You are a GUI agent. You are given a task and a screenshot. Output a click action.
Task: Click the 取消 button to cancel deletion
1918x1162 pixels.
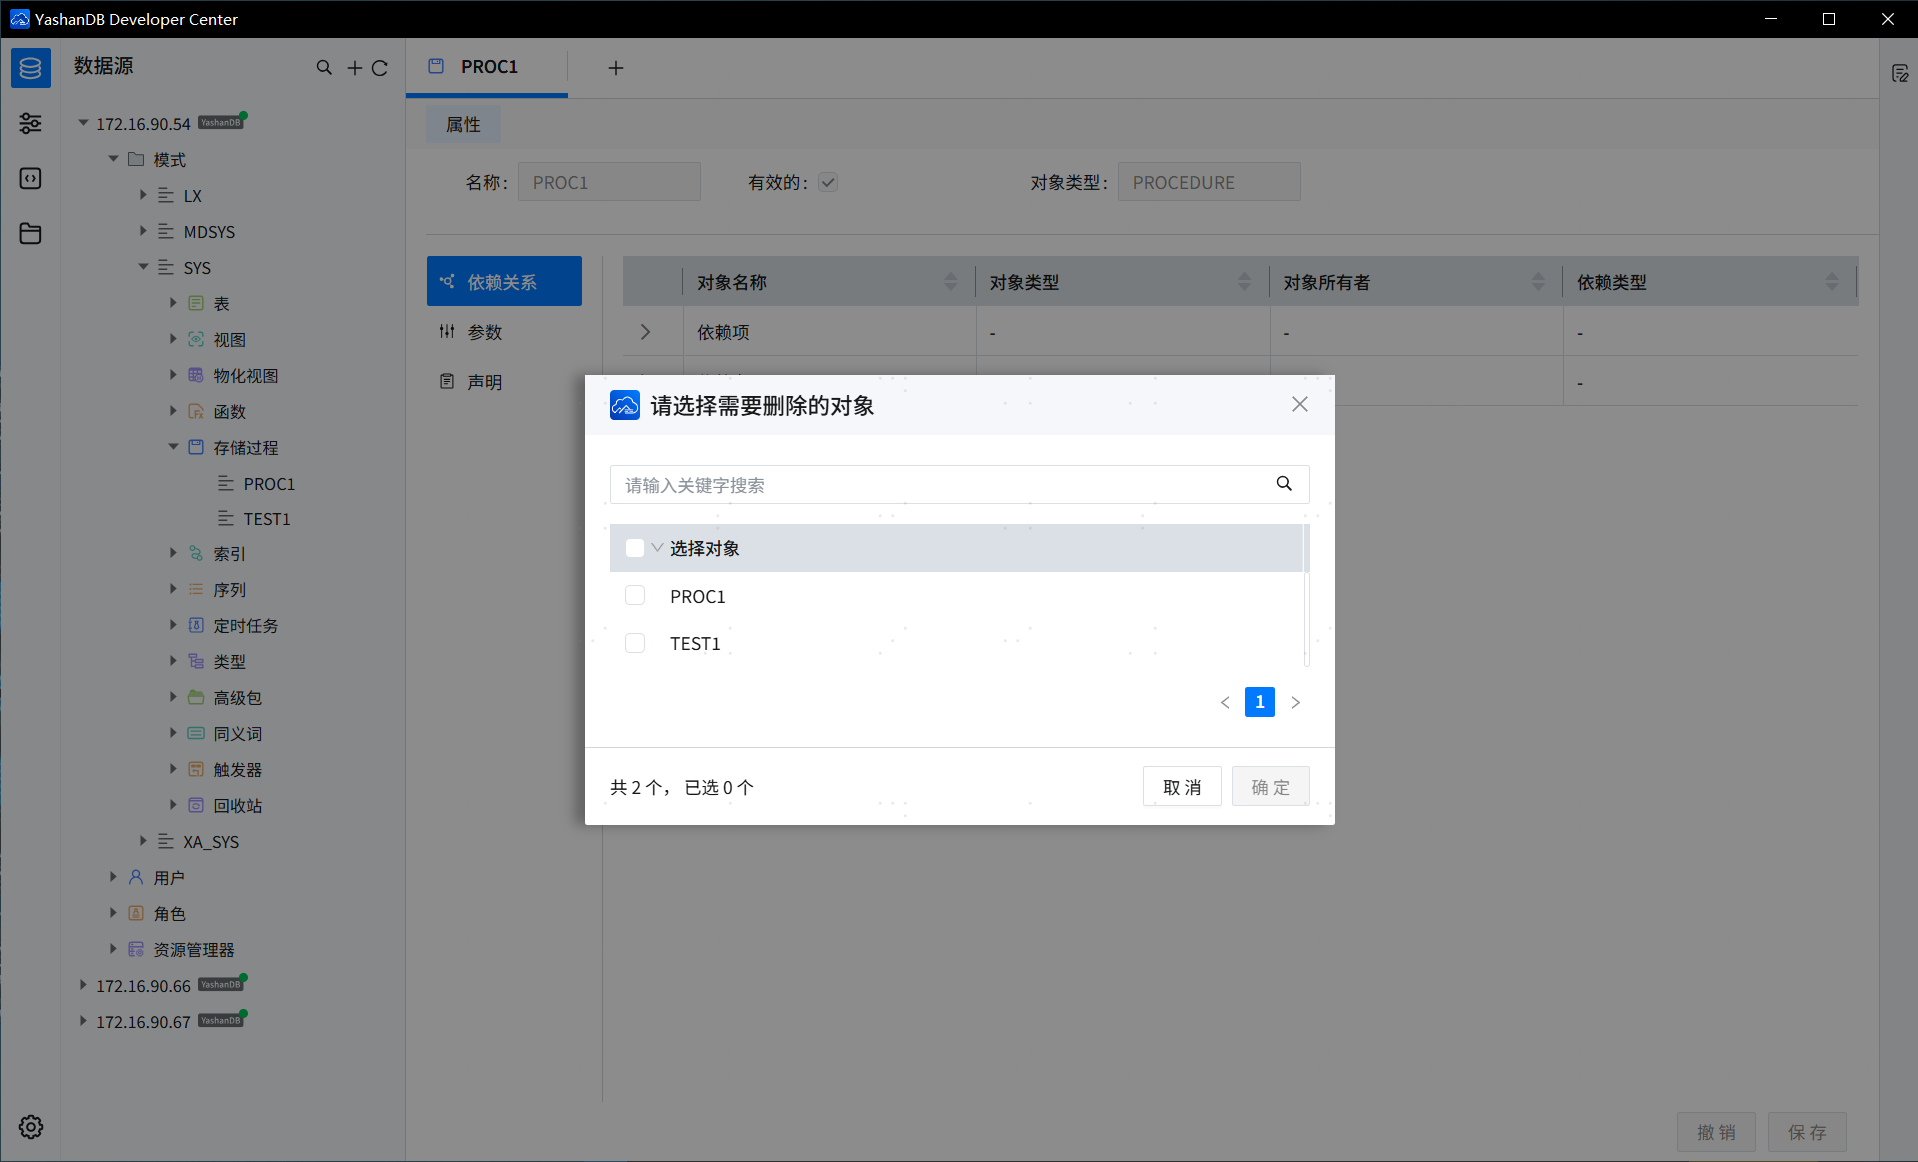tap(1181, 786)
